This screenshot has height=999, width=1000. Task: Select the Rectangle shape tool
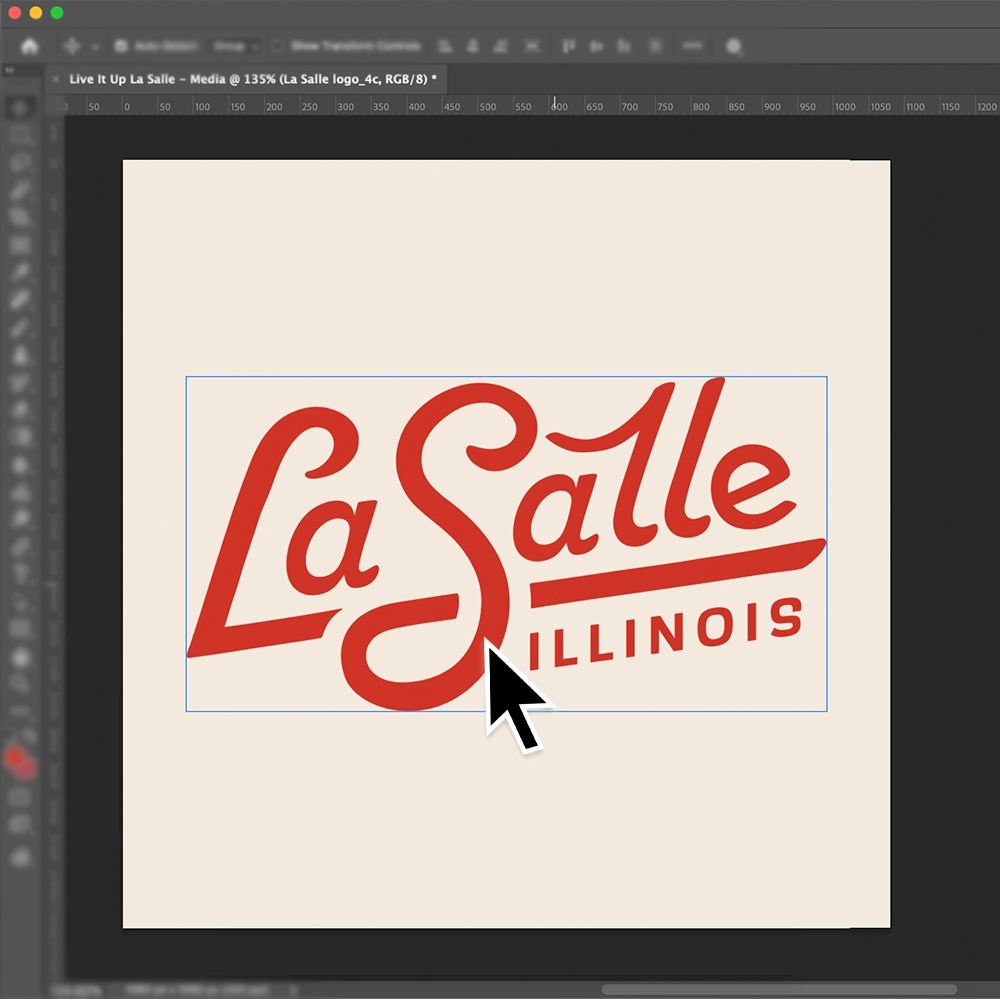(x=20, y=629)
